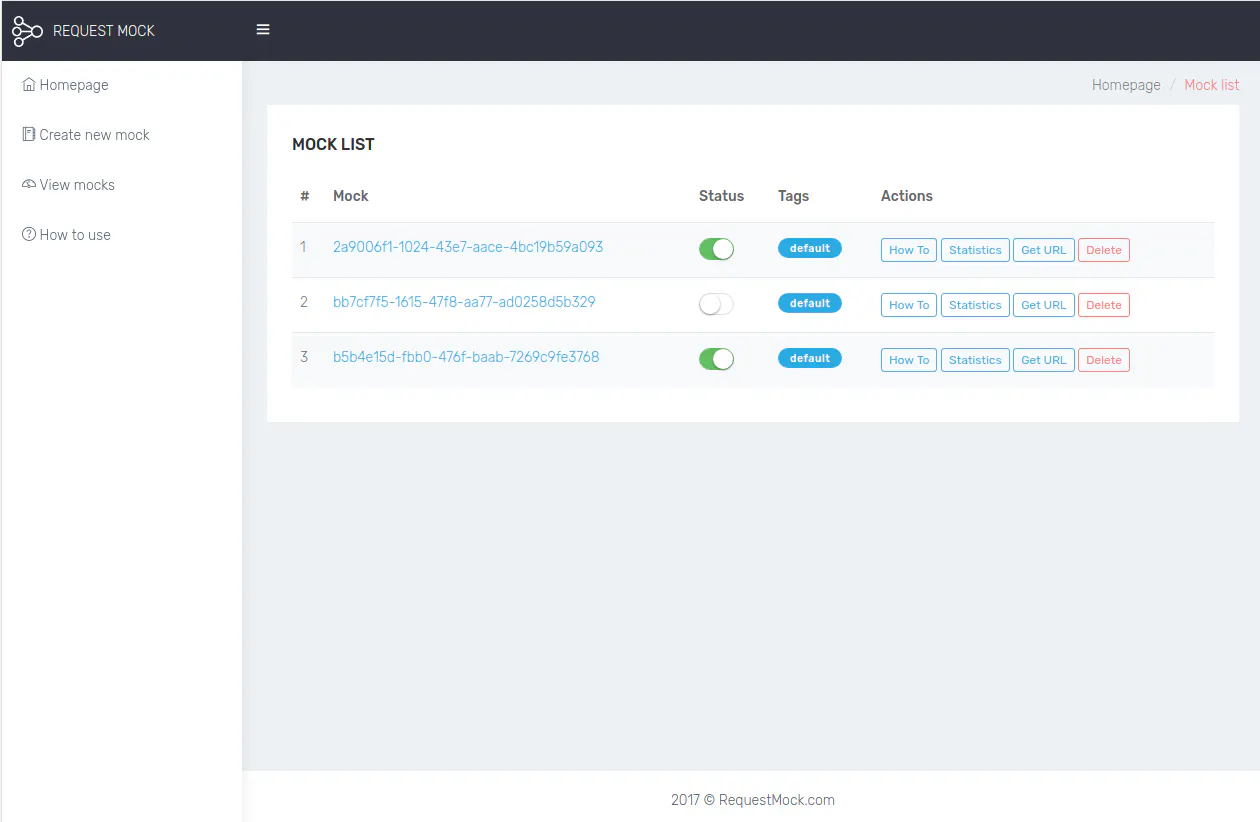View Statistics for mock b5b4e15d
The width and height of the screenshot is (1260, 822).
[975, 360]
